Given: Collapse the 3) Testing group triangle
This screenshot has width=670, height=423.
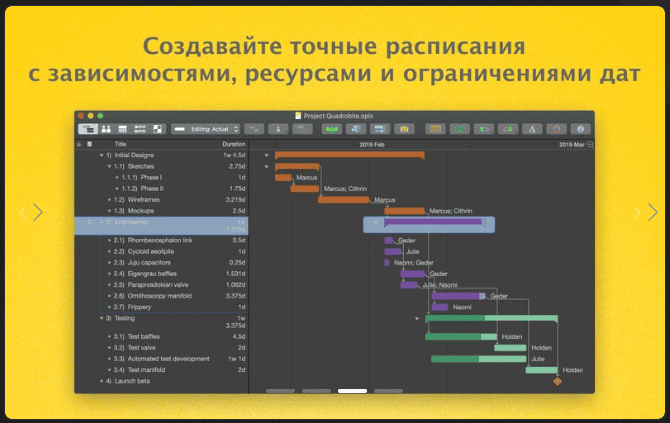Looking at the screenshot, I should [x=101, y=319].
